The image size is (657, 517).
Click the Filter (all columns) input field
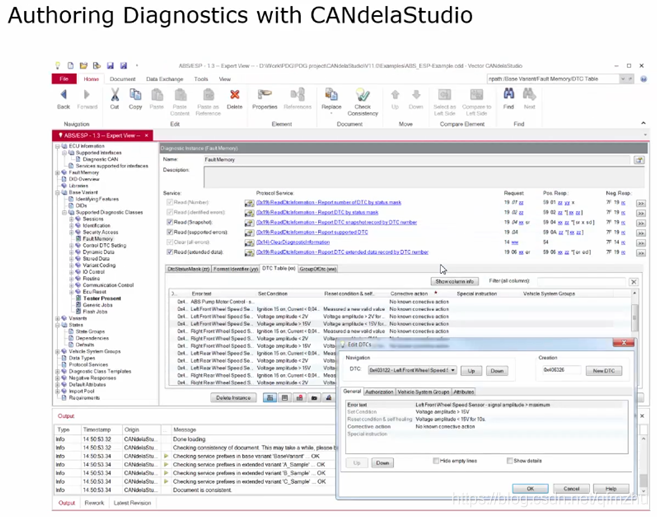point(582,282)
